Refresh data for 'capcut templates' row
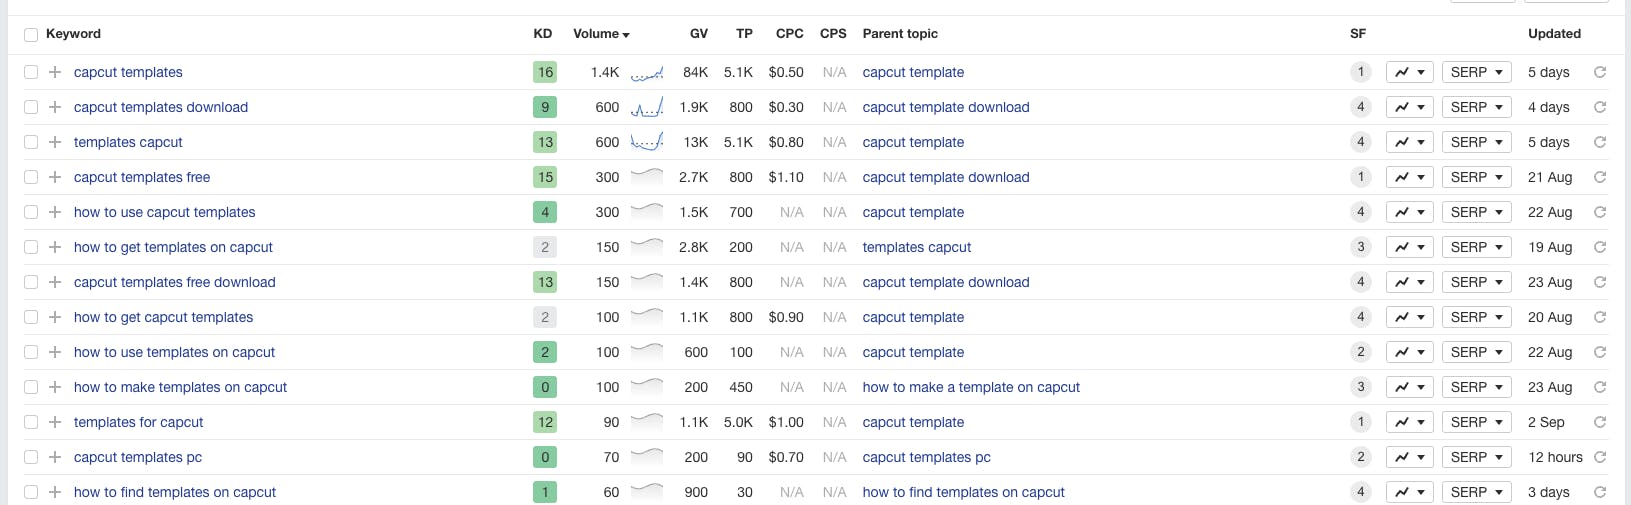 point(1600,72)
